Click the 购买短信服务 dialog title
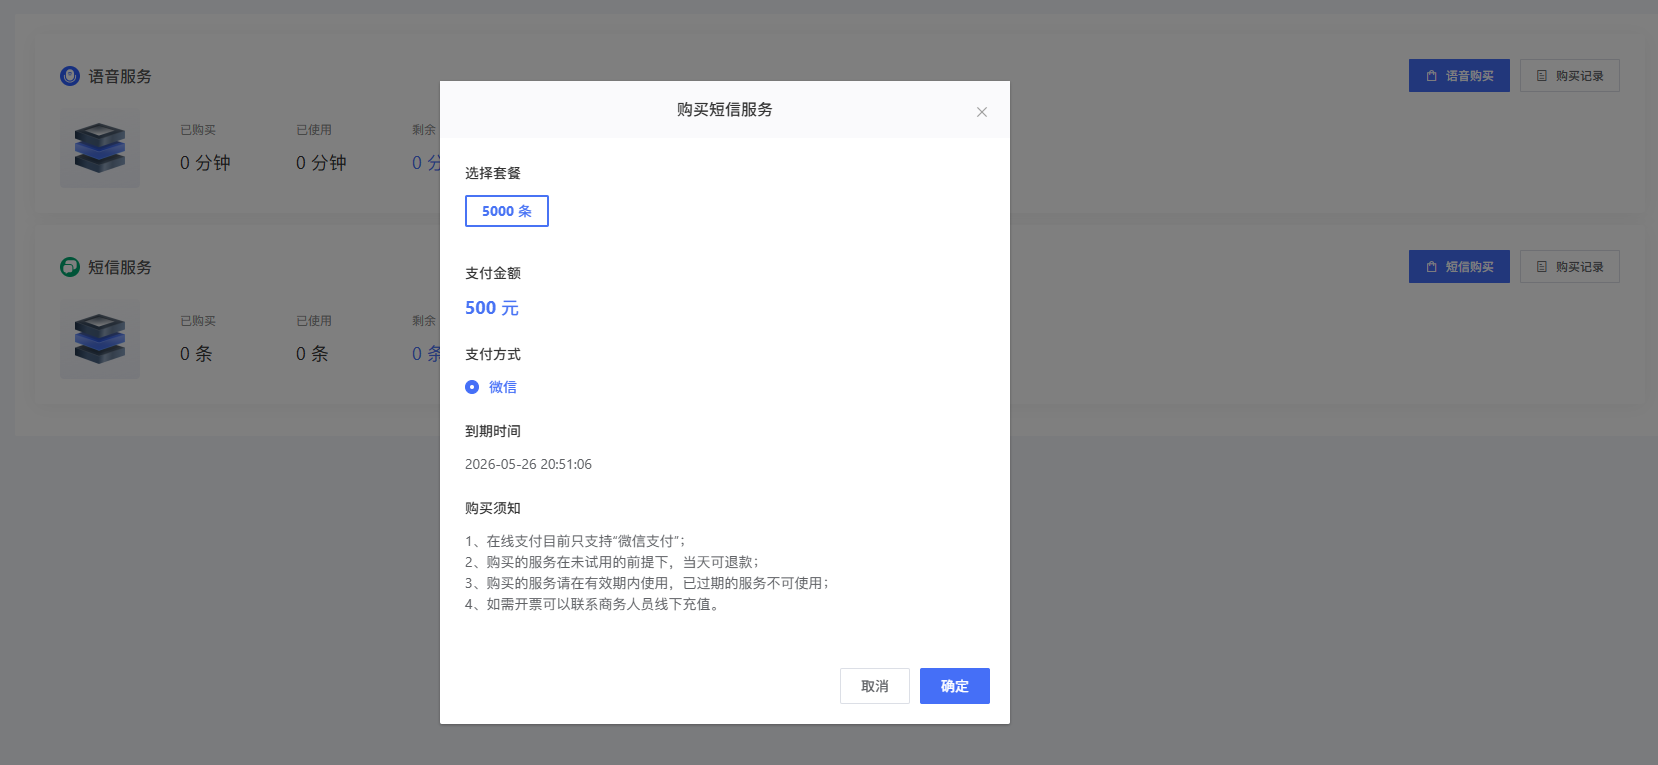Image resolution: width=1658 pixels, height=765 pixels. pos(724,110)
